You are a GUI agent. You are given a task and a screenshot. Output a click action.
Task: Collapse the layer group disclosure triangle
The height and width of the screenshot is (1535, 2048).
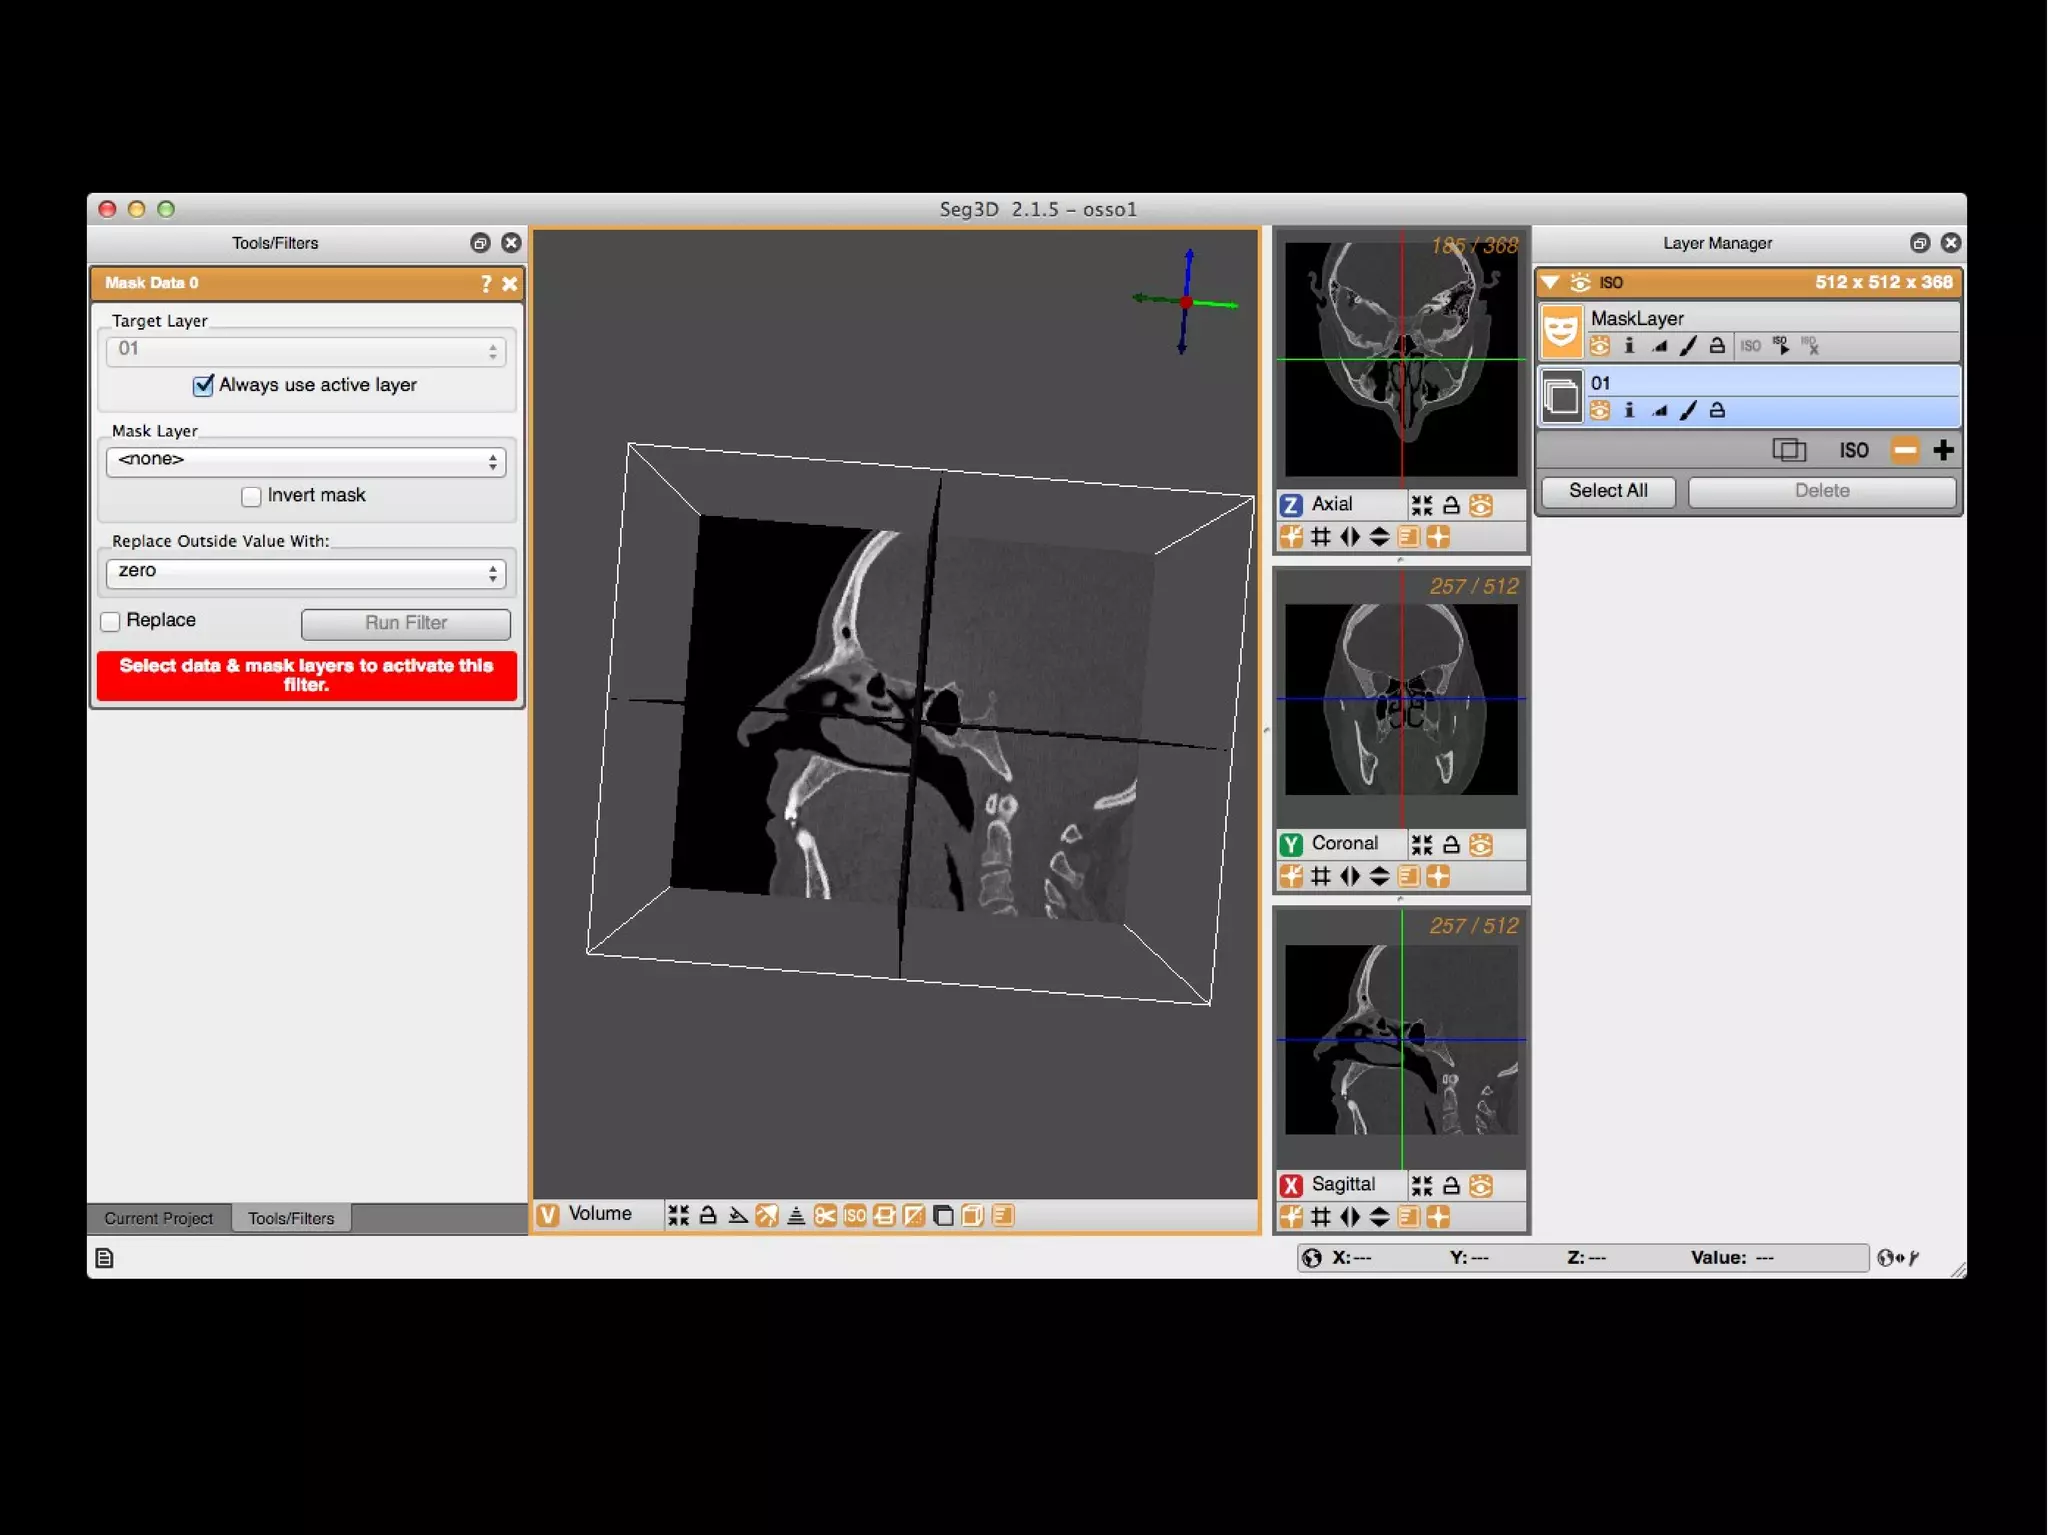pyautogui.click(x=1550, y=282)
